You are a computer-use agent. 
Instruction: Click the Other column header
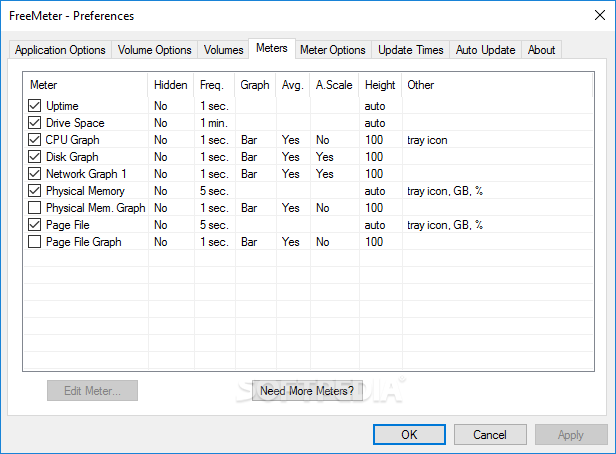497,85
